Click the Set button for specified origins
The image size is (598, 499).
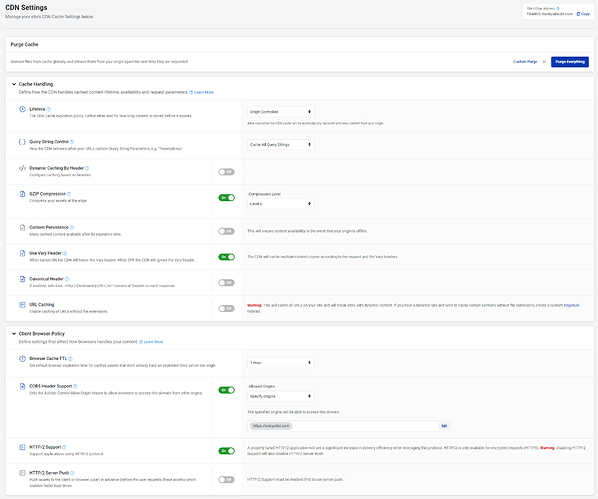click(444, 426)
